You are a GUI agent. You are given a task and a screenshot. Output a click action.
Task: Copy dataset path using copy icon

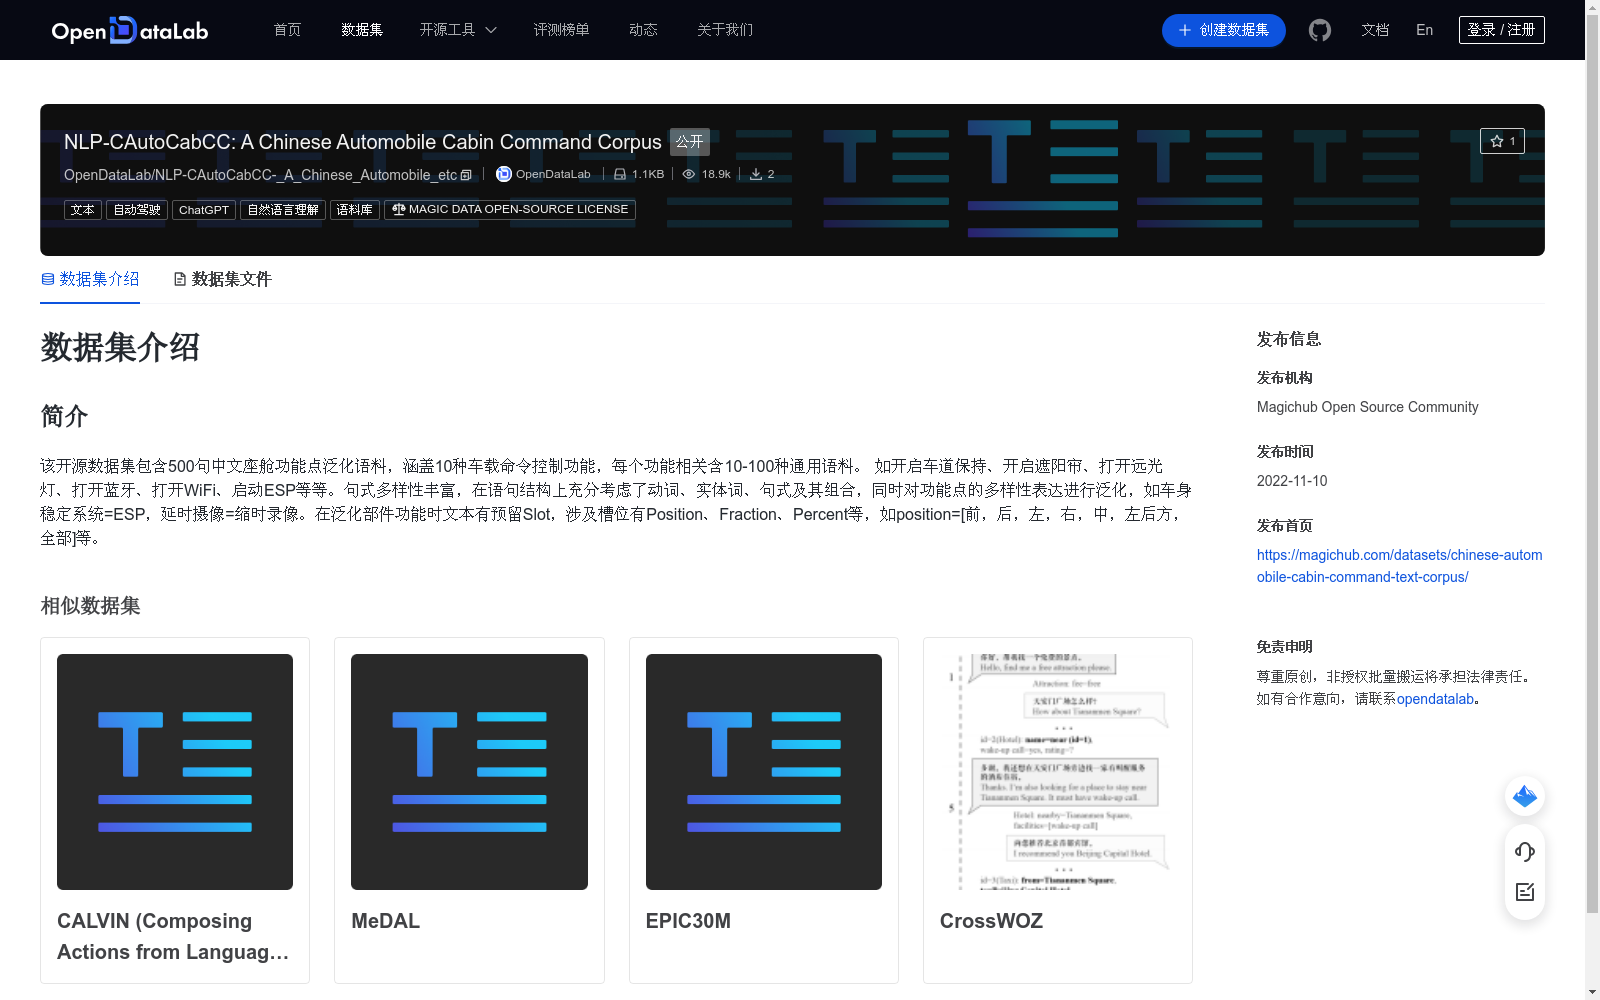(x=466, y=175)
